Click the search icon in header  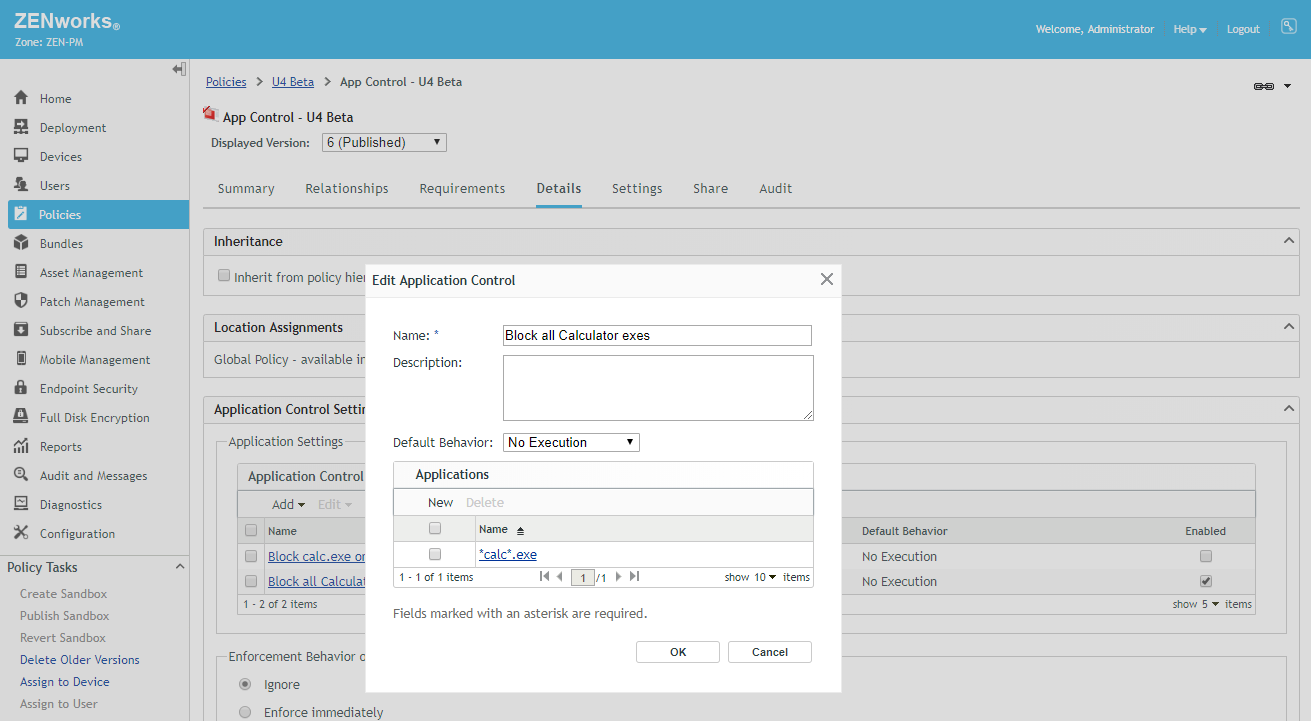pyautogui.click(x=1288, y=27)
